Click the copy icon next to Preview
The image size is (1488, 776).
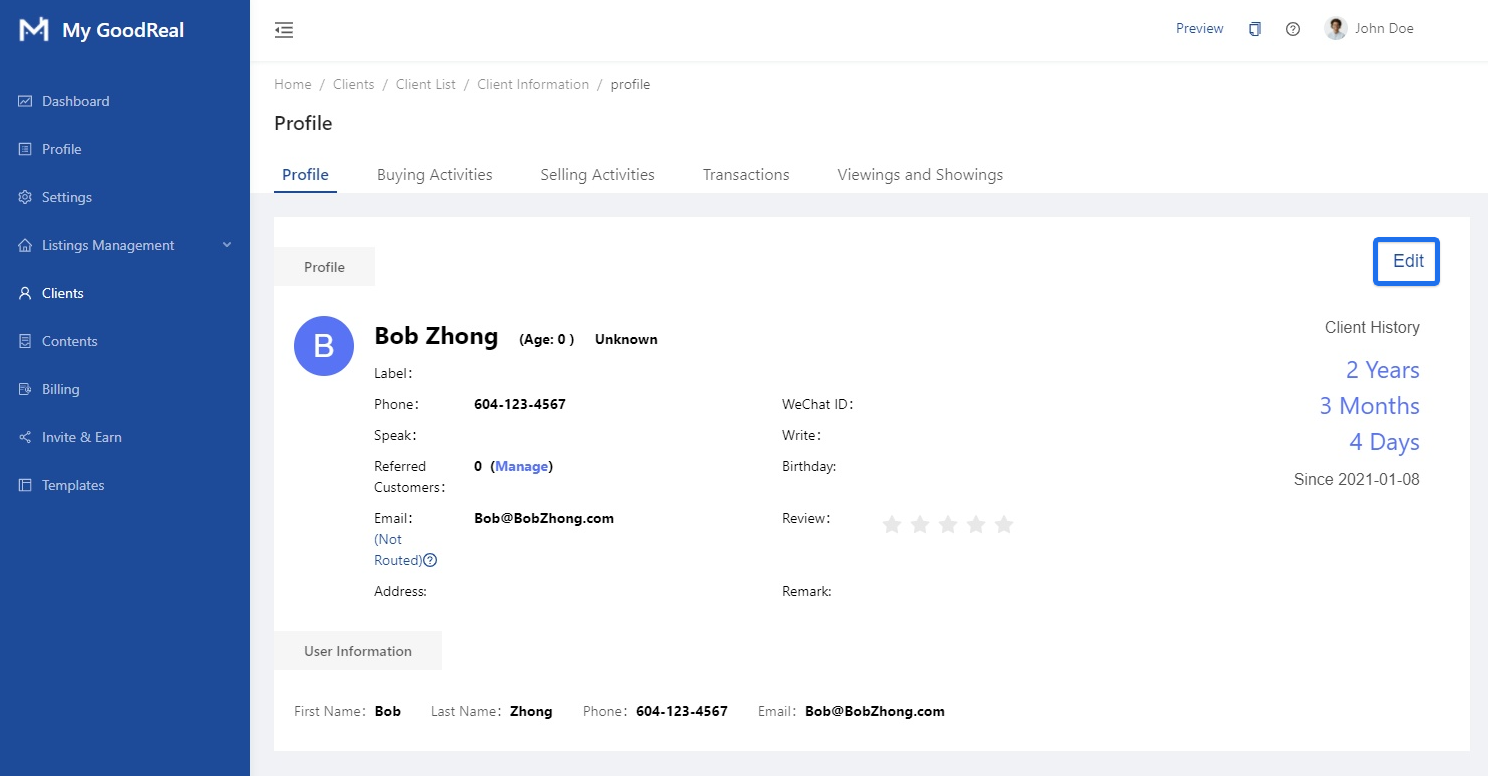1255,29
